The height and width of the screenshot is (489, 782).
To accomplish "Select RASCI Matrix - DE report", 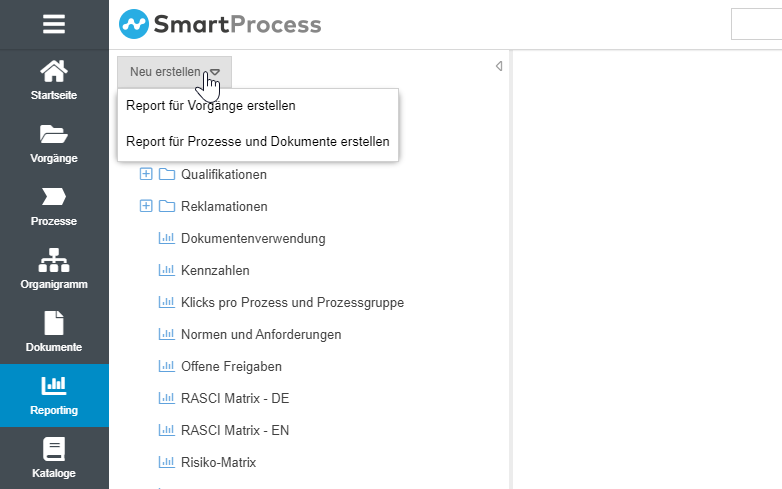I will click(x=234, y=399).
